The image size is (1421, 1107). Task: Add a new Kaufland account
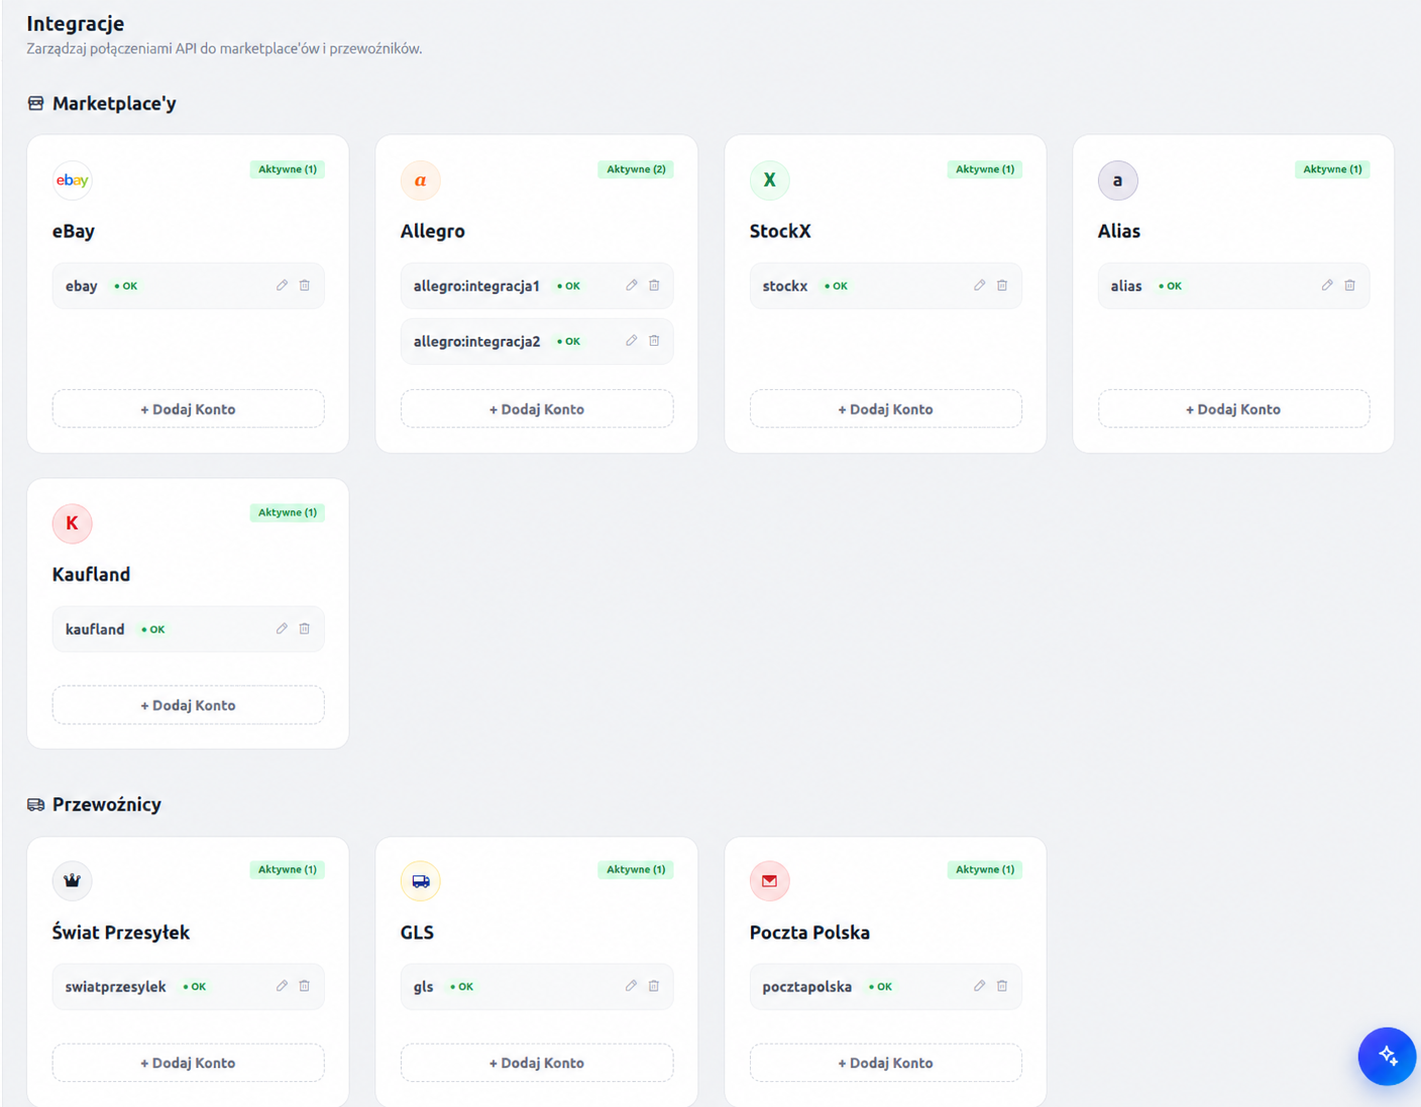[x=188, y=705]
